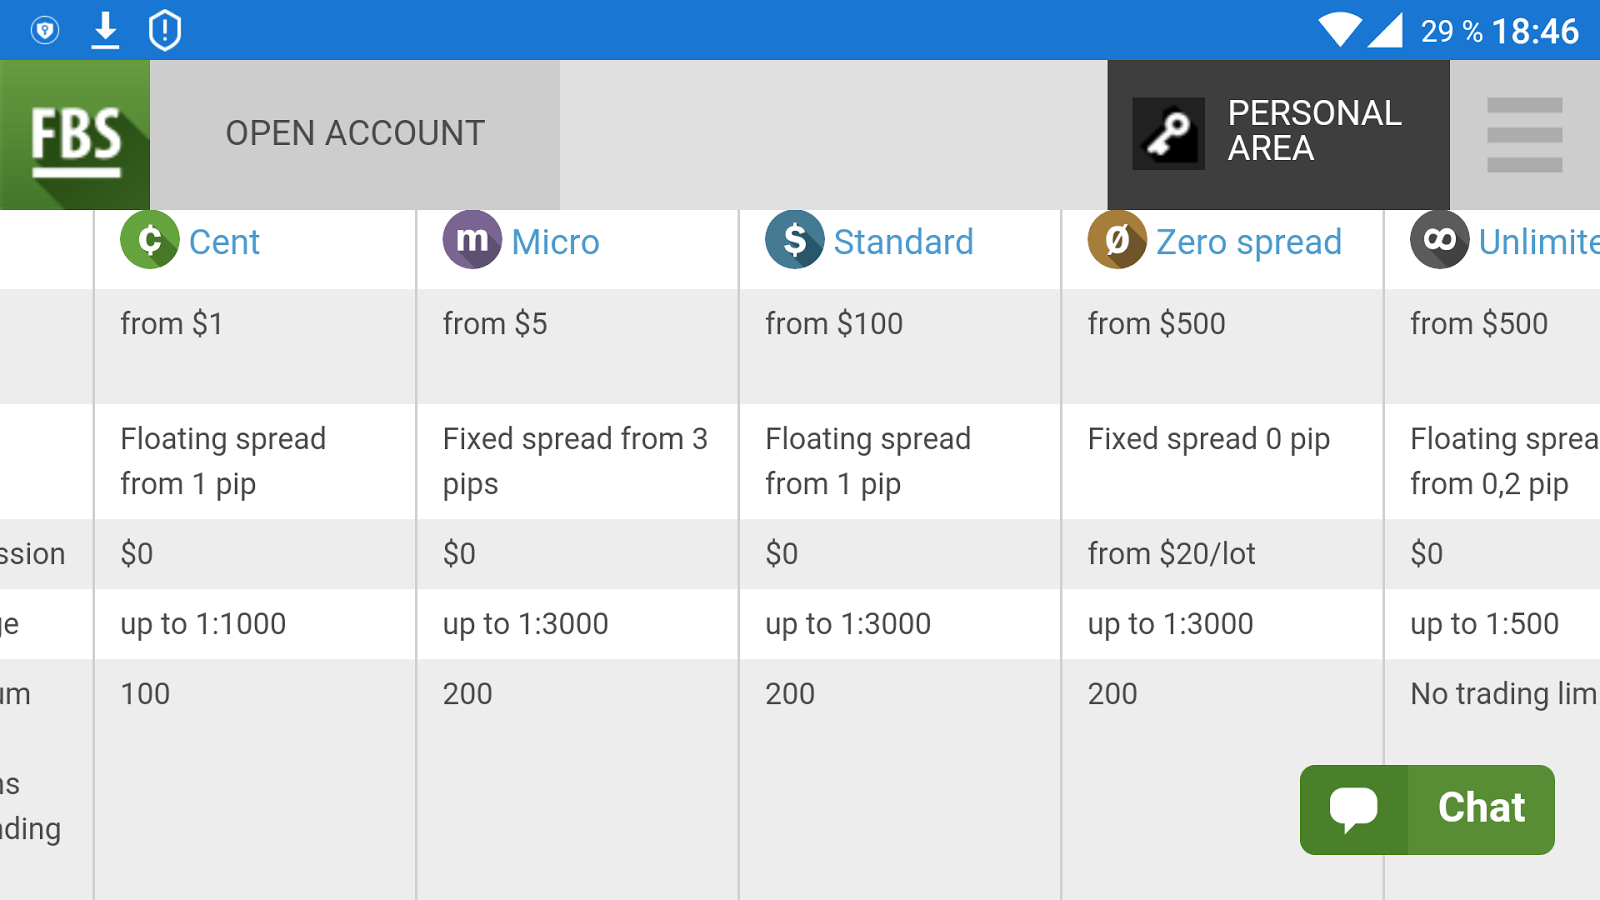Open the Zero spread account link
Viewport: 1600px width, 900px height.
coord(1248,242)
